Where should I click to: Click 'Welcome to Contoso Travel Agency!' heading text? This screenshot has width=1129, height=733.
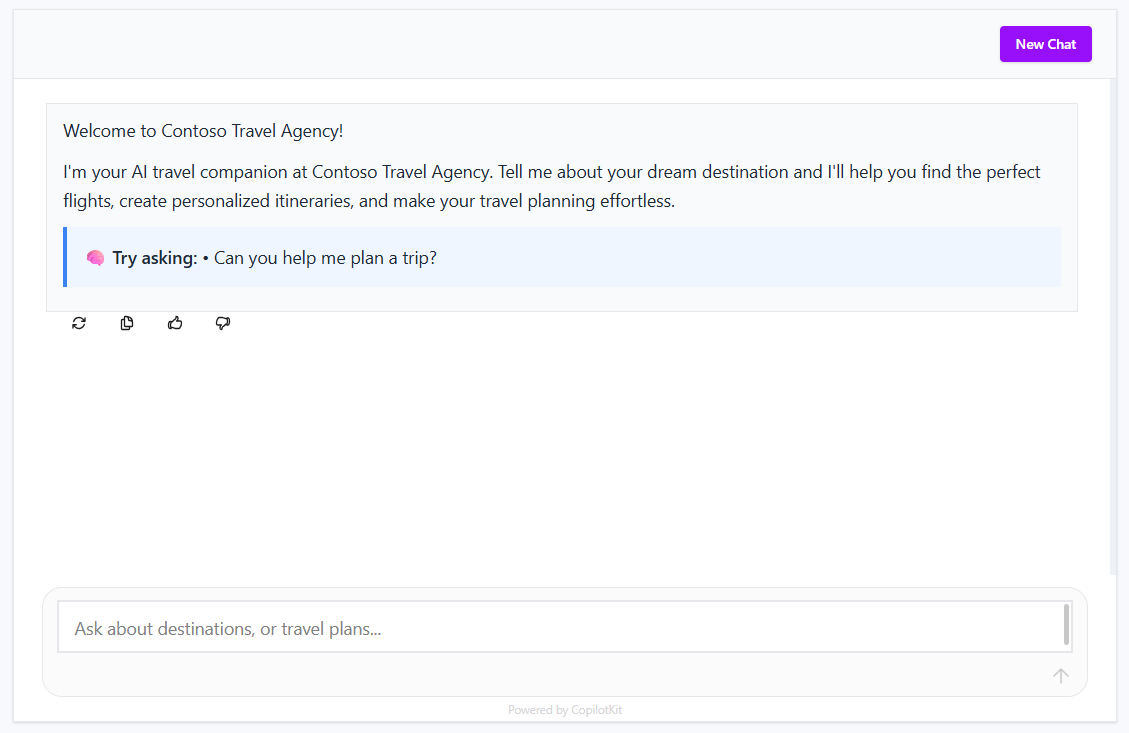[203, 131]
